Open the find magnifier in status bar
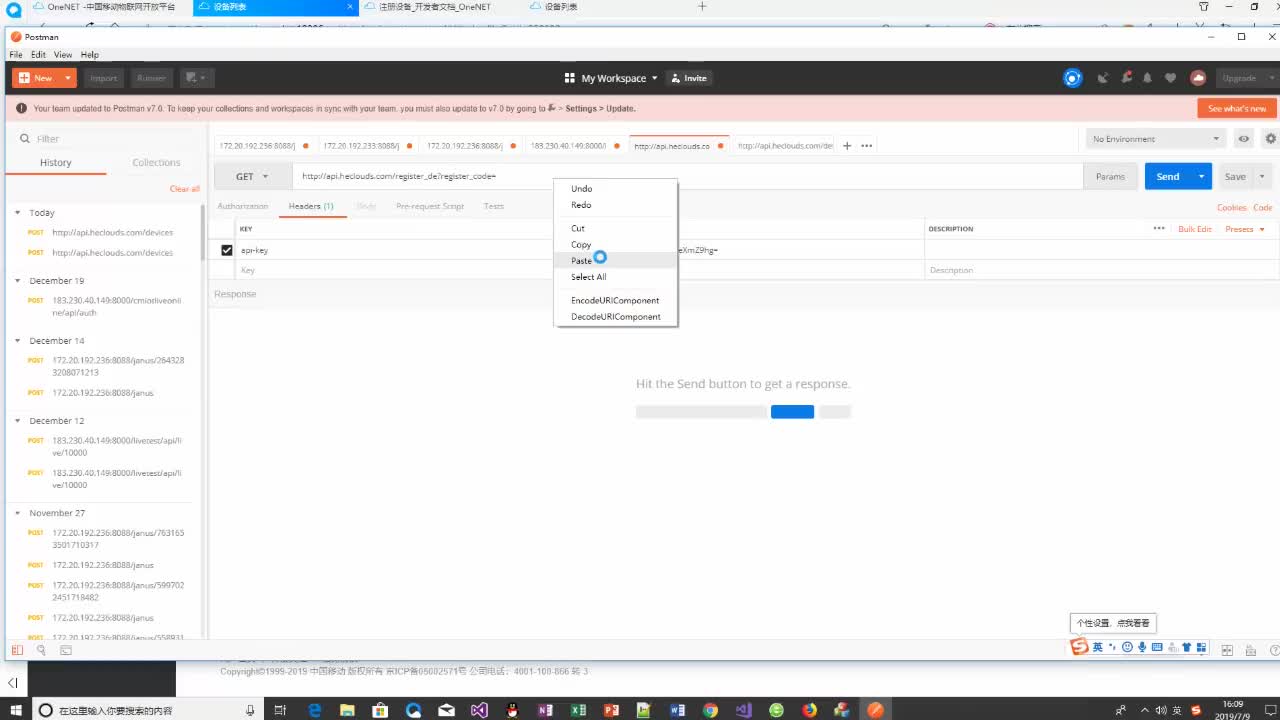 (41, 650)
